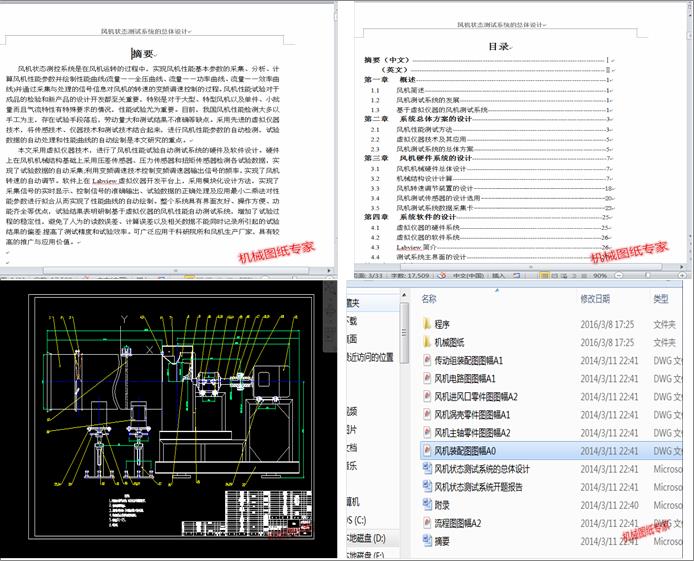Select 本地磁盘 (D:) in navigation pane

366,538
